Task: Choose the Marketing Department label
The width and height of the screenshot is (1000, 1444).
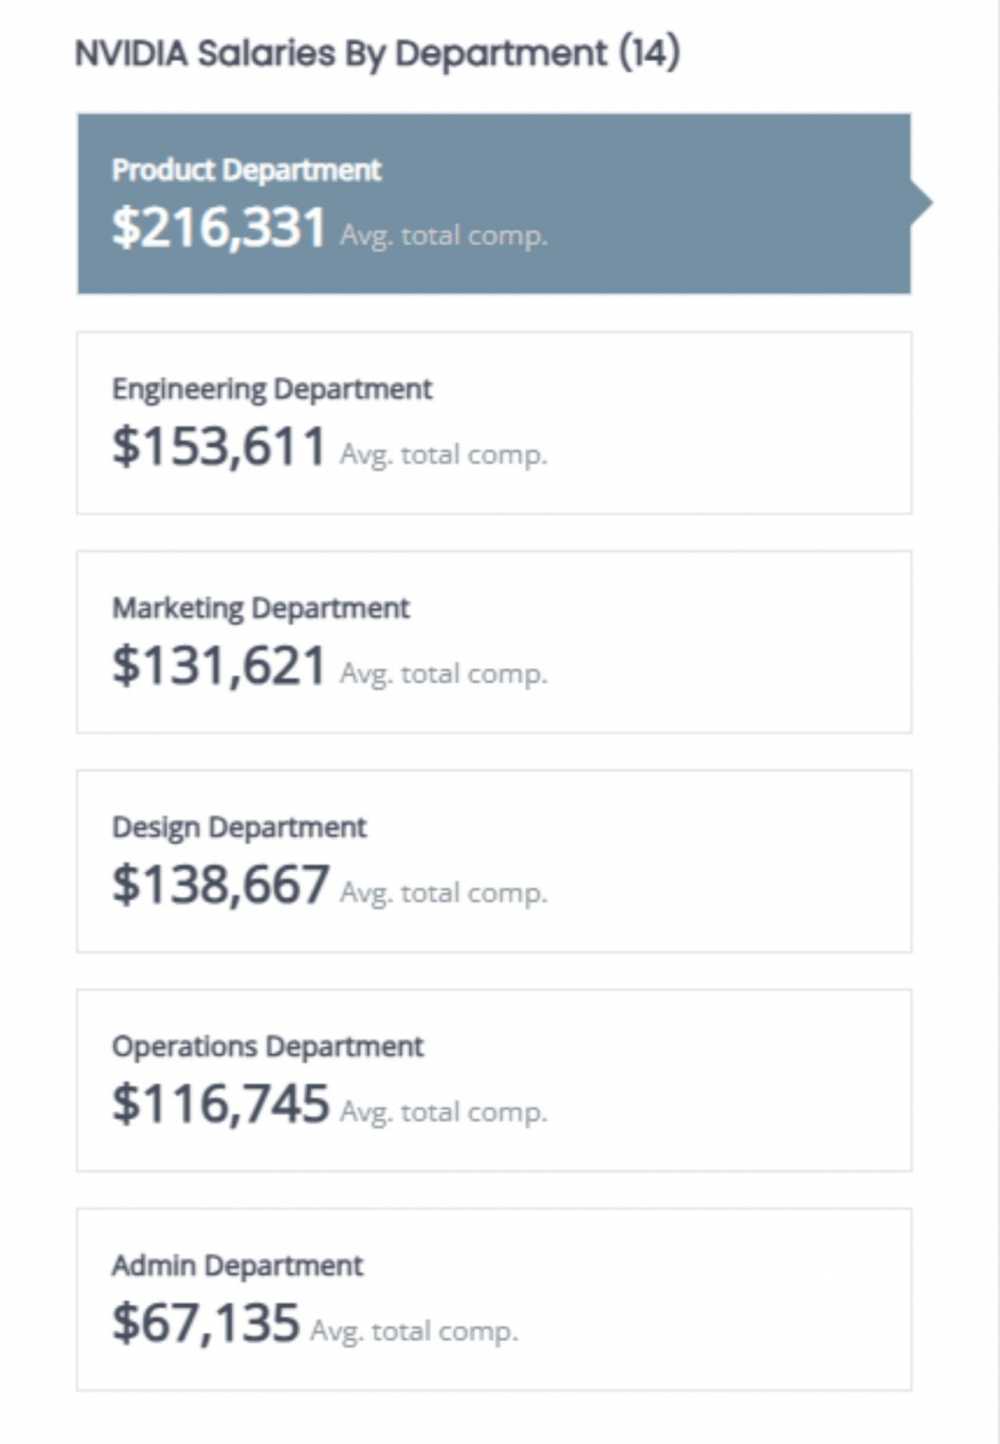Action: [260, 608]
